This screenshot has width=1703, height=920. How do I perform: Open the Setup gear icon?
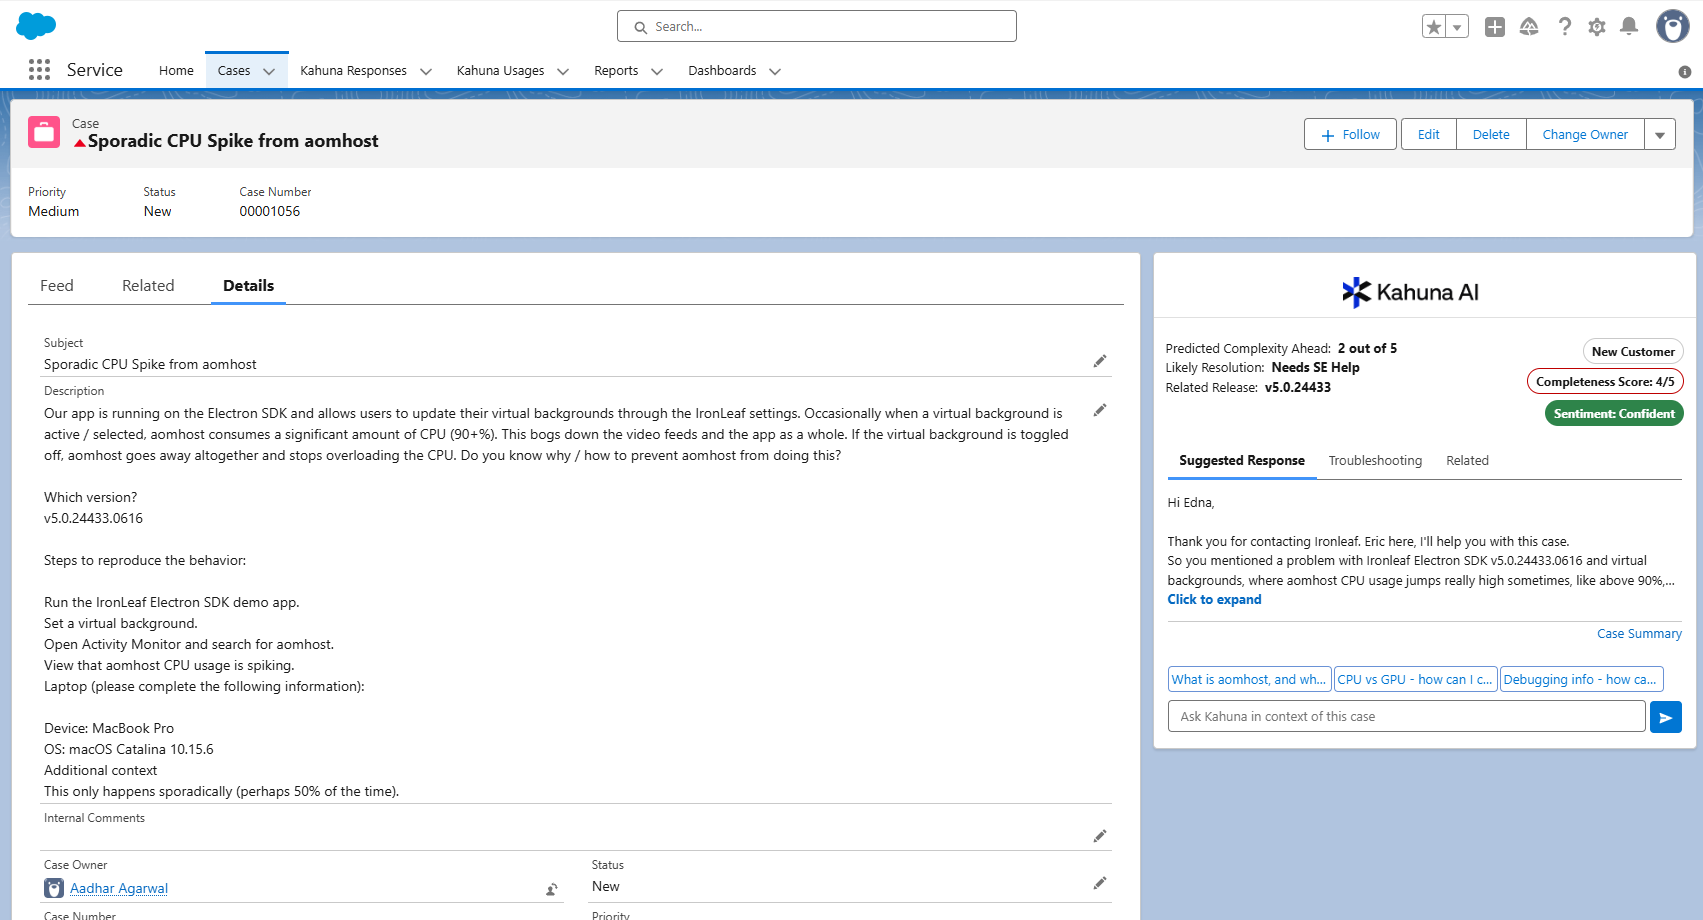(1597, 27)
